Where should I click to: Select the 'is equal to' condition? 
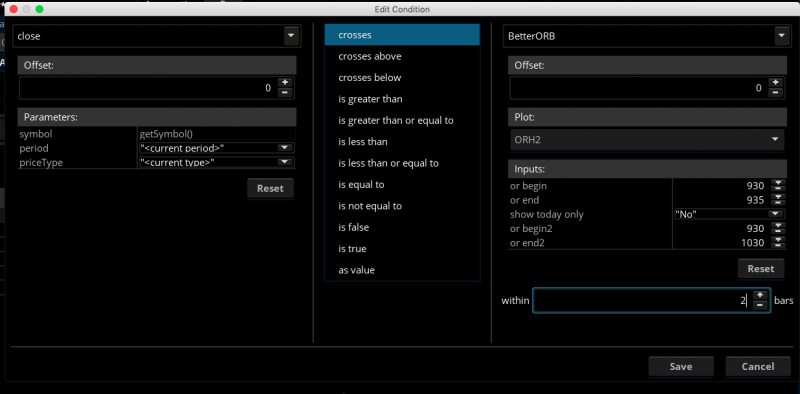click(x=402, y=185)
